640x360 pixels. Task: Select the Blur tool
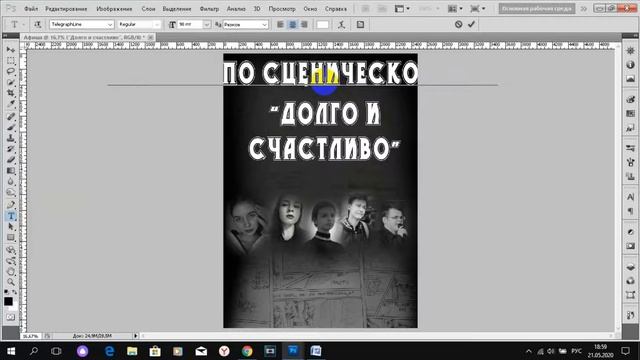point(11,182)
